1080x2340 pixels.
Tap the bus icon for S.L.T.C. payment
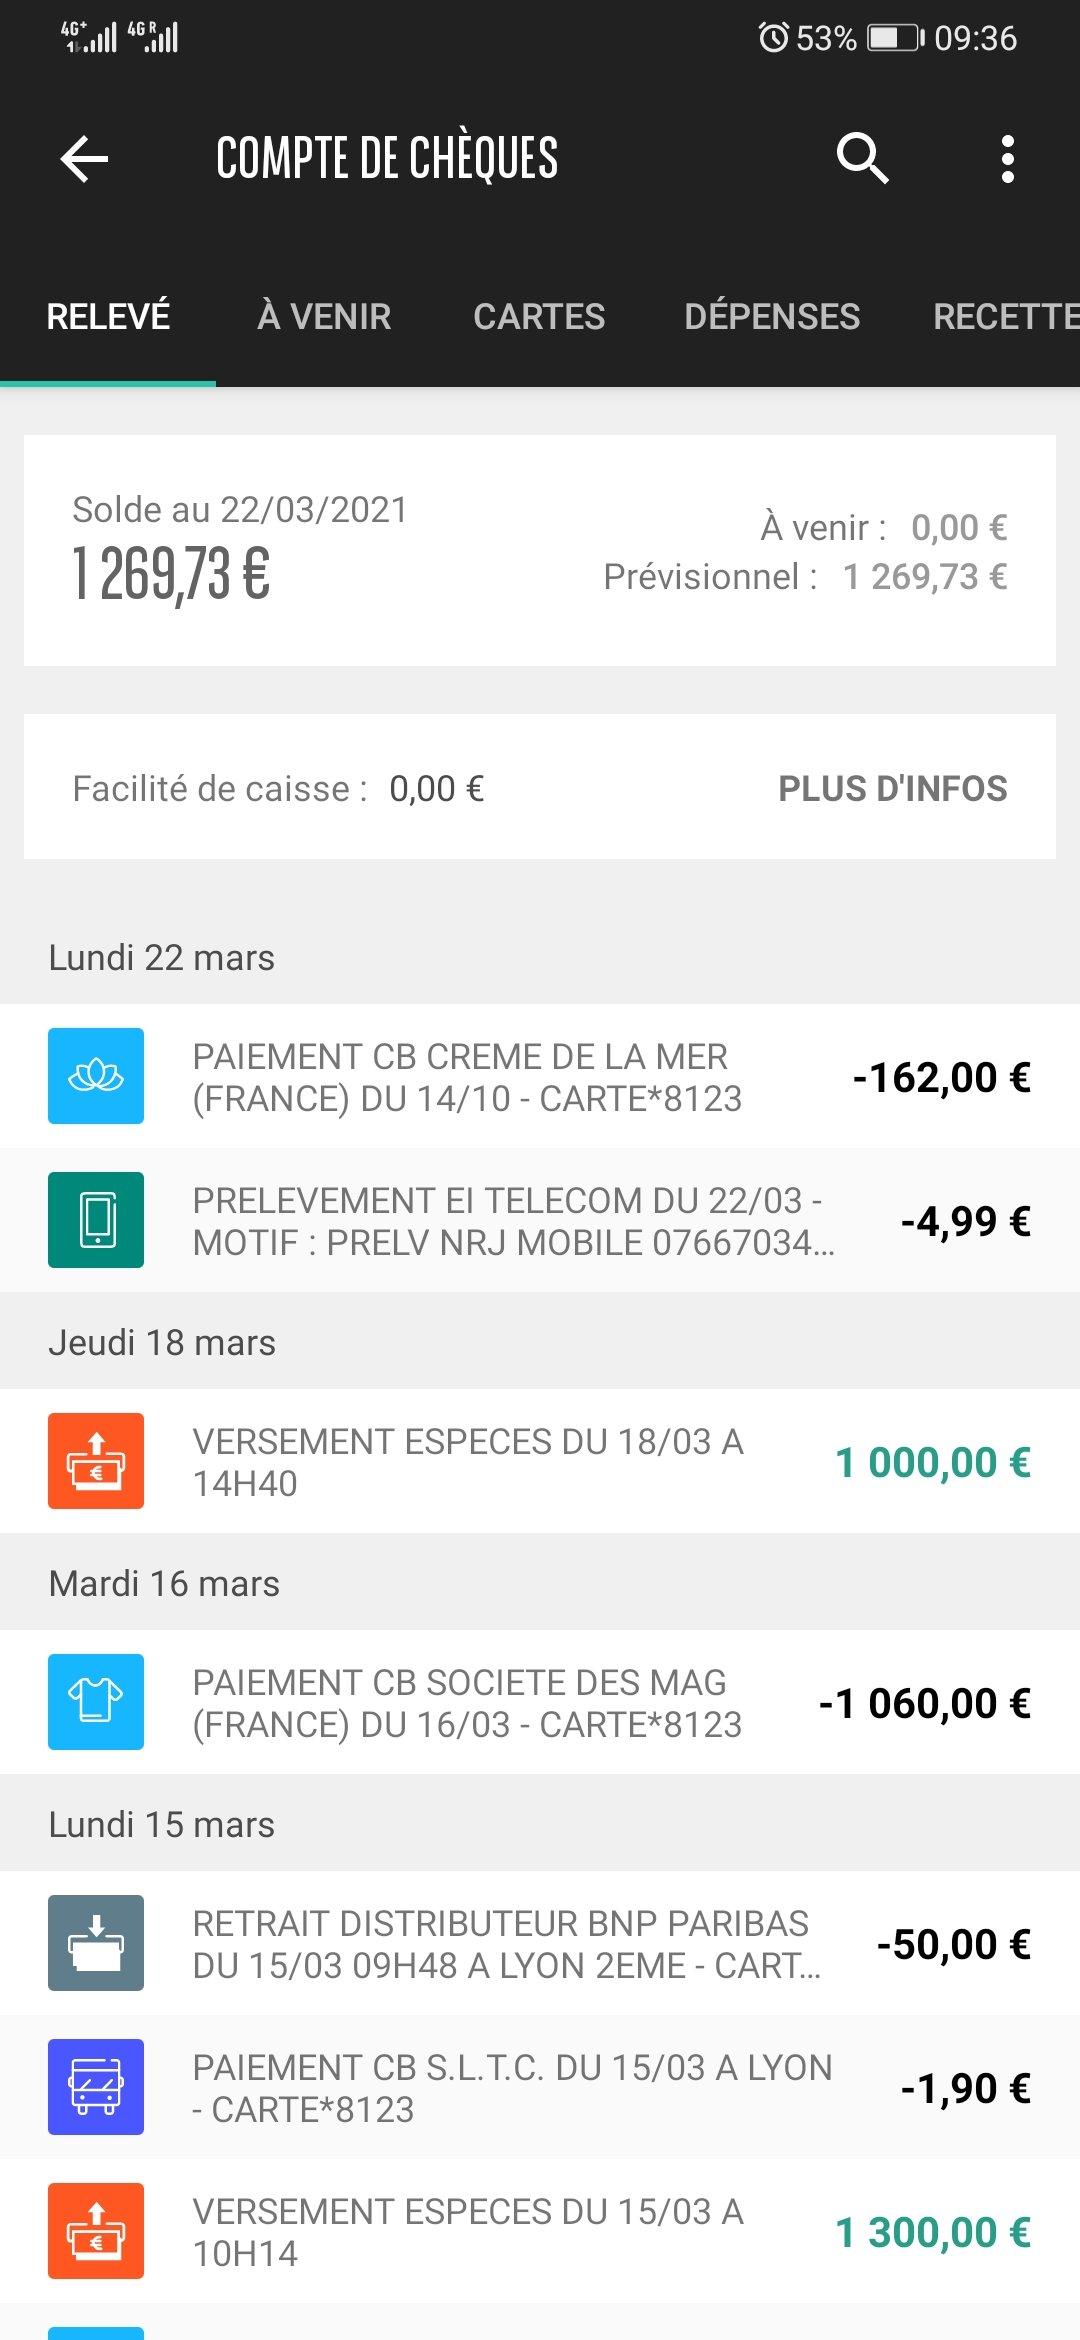tap(96, 2087)
